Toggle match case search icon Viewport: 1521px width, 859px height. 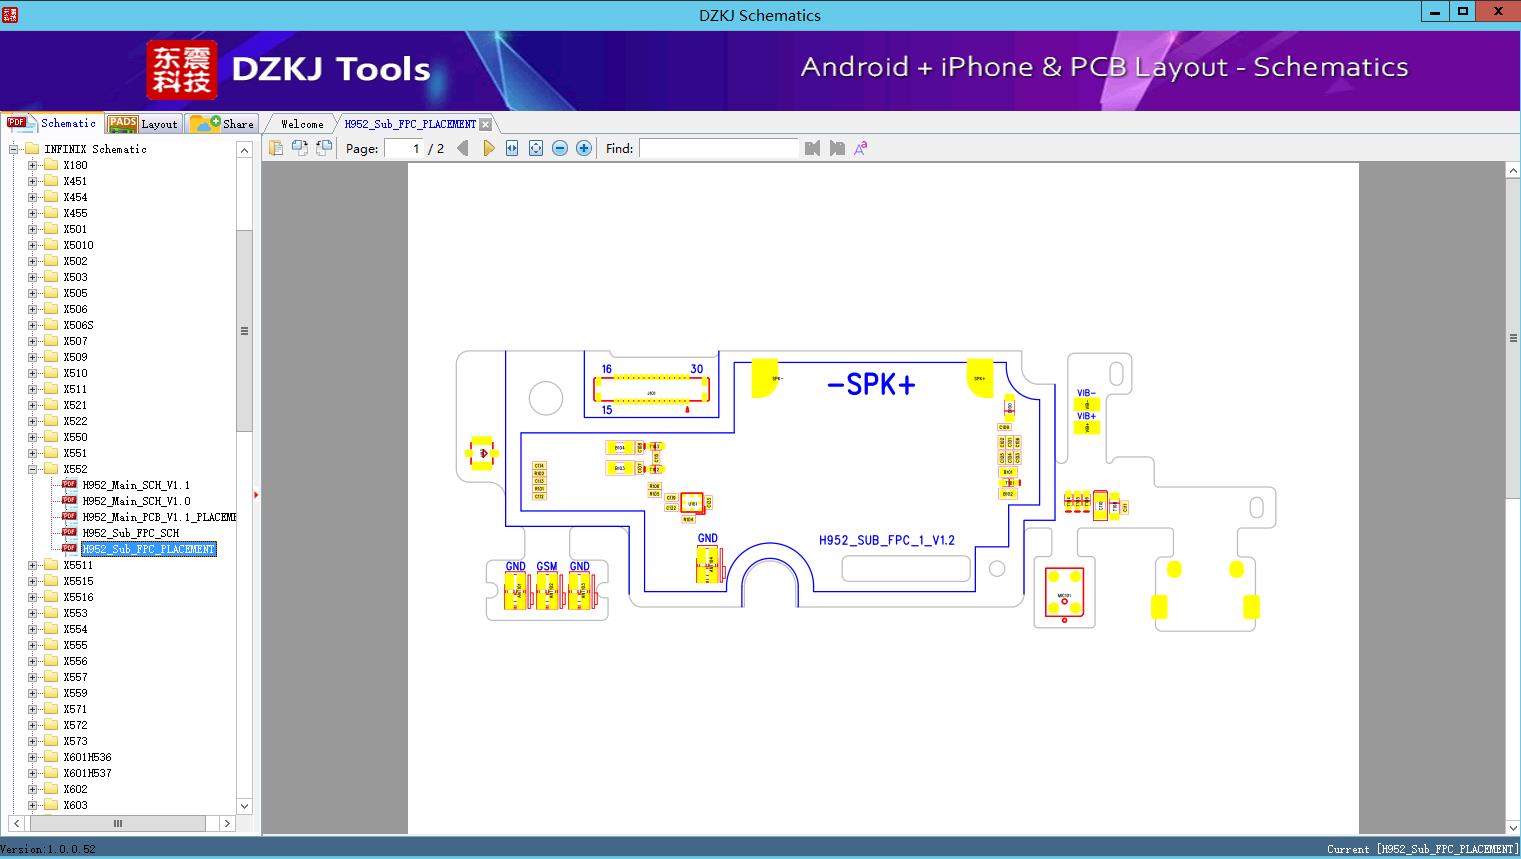(861, 148)
